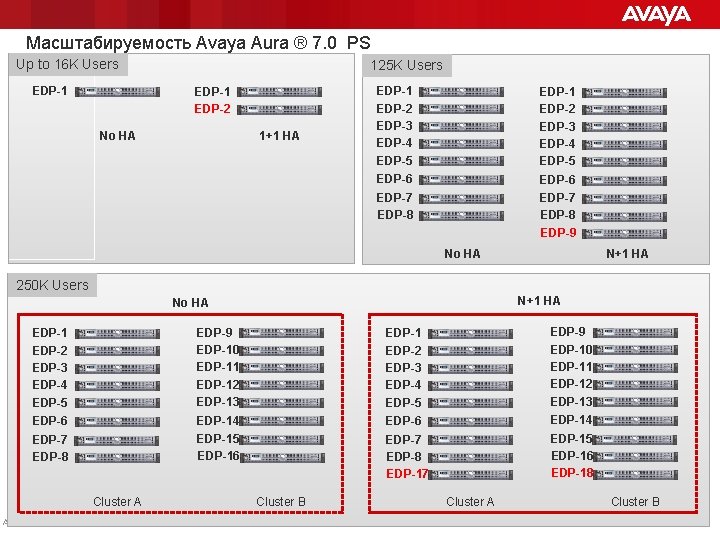
Task: Select EDP-7 server in 250K No HA Cluster A
Action: pyautogui.click(x=116, y=440)
